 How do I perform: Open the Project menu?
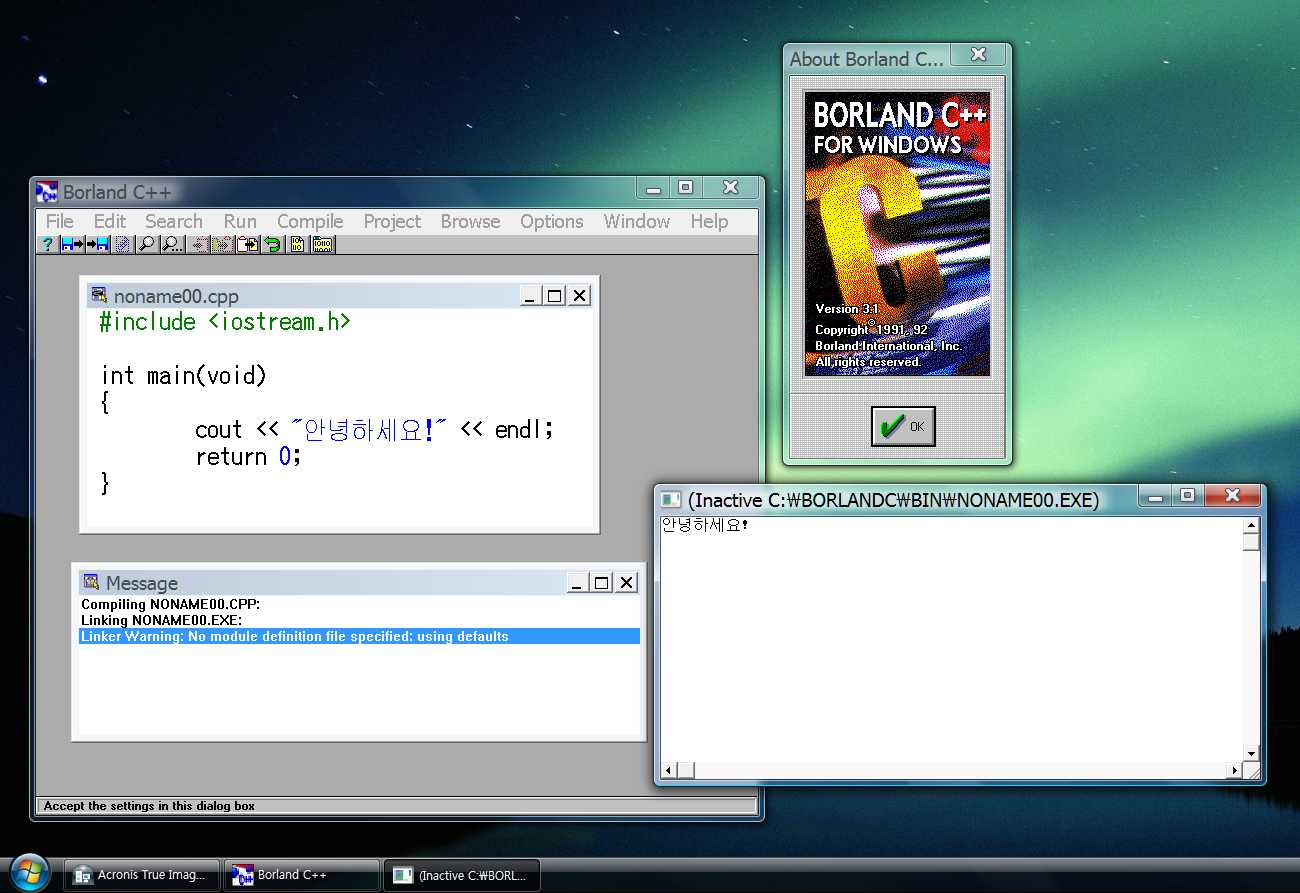tap(392, 221)
